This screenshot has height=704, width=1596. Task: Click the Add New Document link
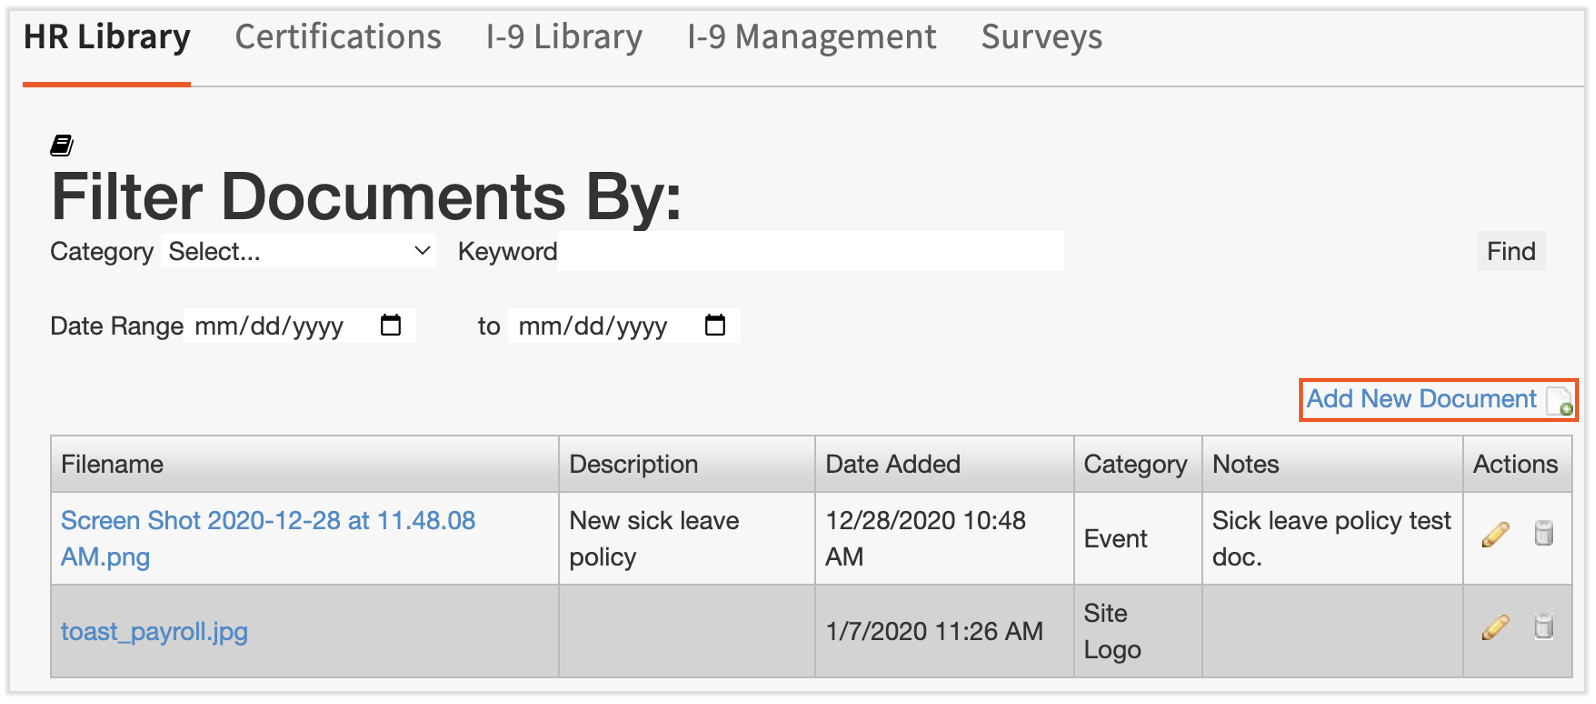(x=1421, y=399)
